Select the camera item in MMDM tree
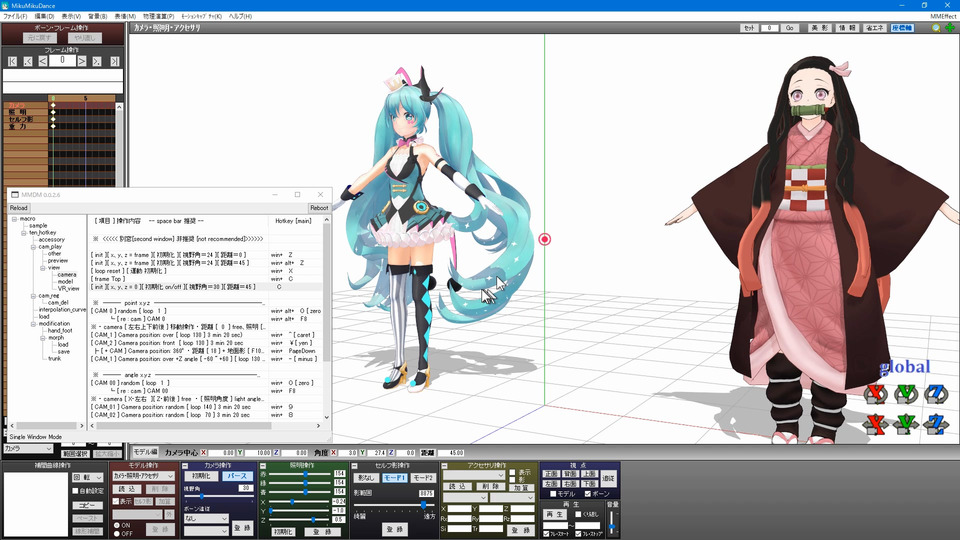The width and height of the screenshot is (960, 540). (67, 275)
